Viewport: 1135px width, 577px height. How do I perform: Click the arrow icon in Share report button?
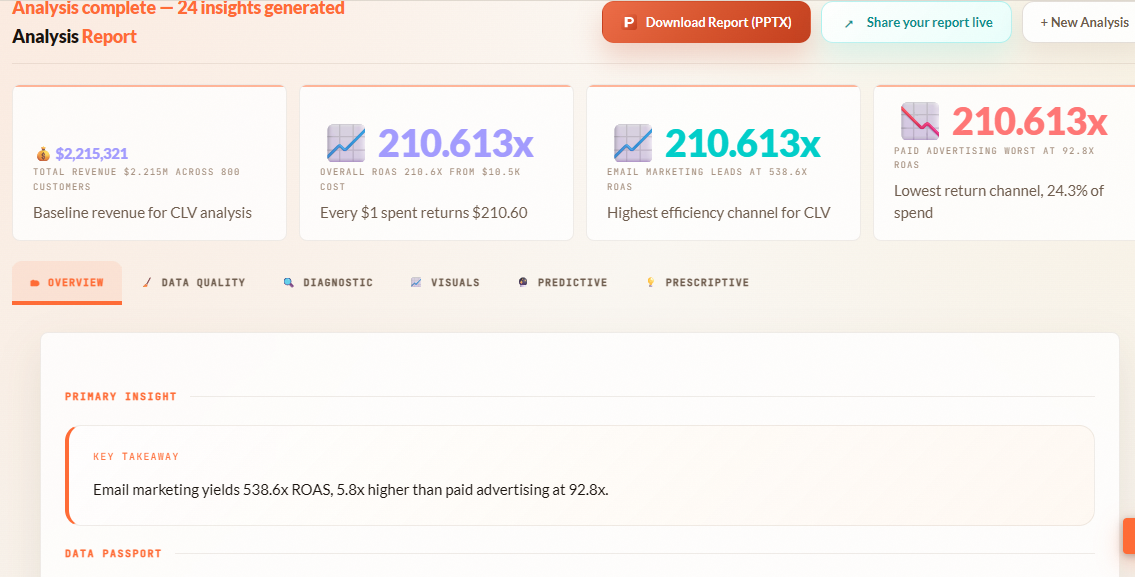pyautogui.click(x=849, y=23)
